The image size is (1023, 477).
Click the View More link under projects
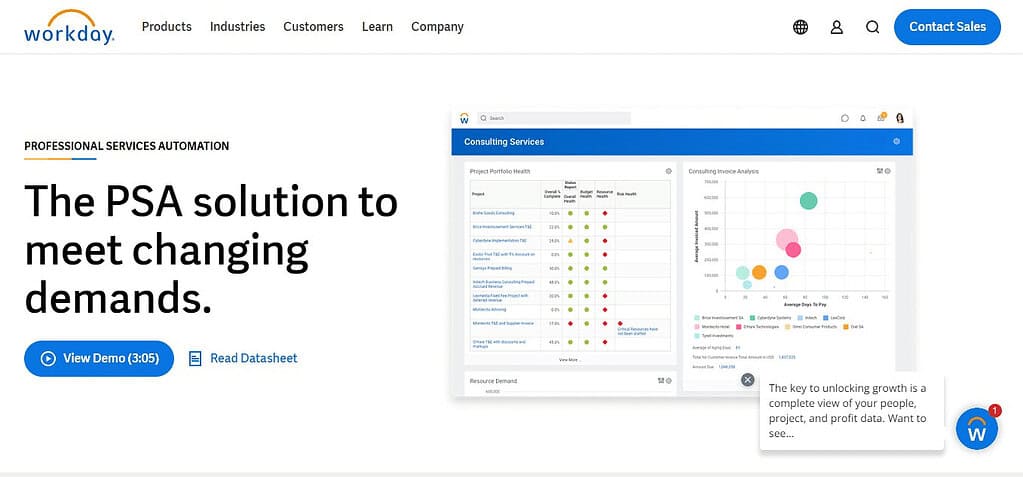point(570,360)
